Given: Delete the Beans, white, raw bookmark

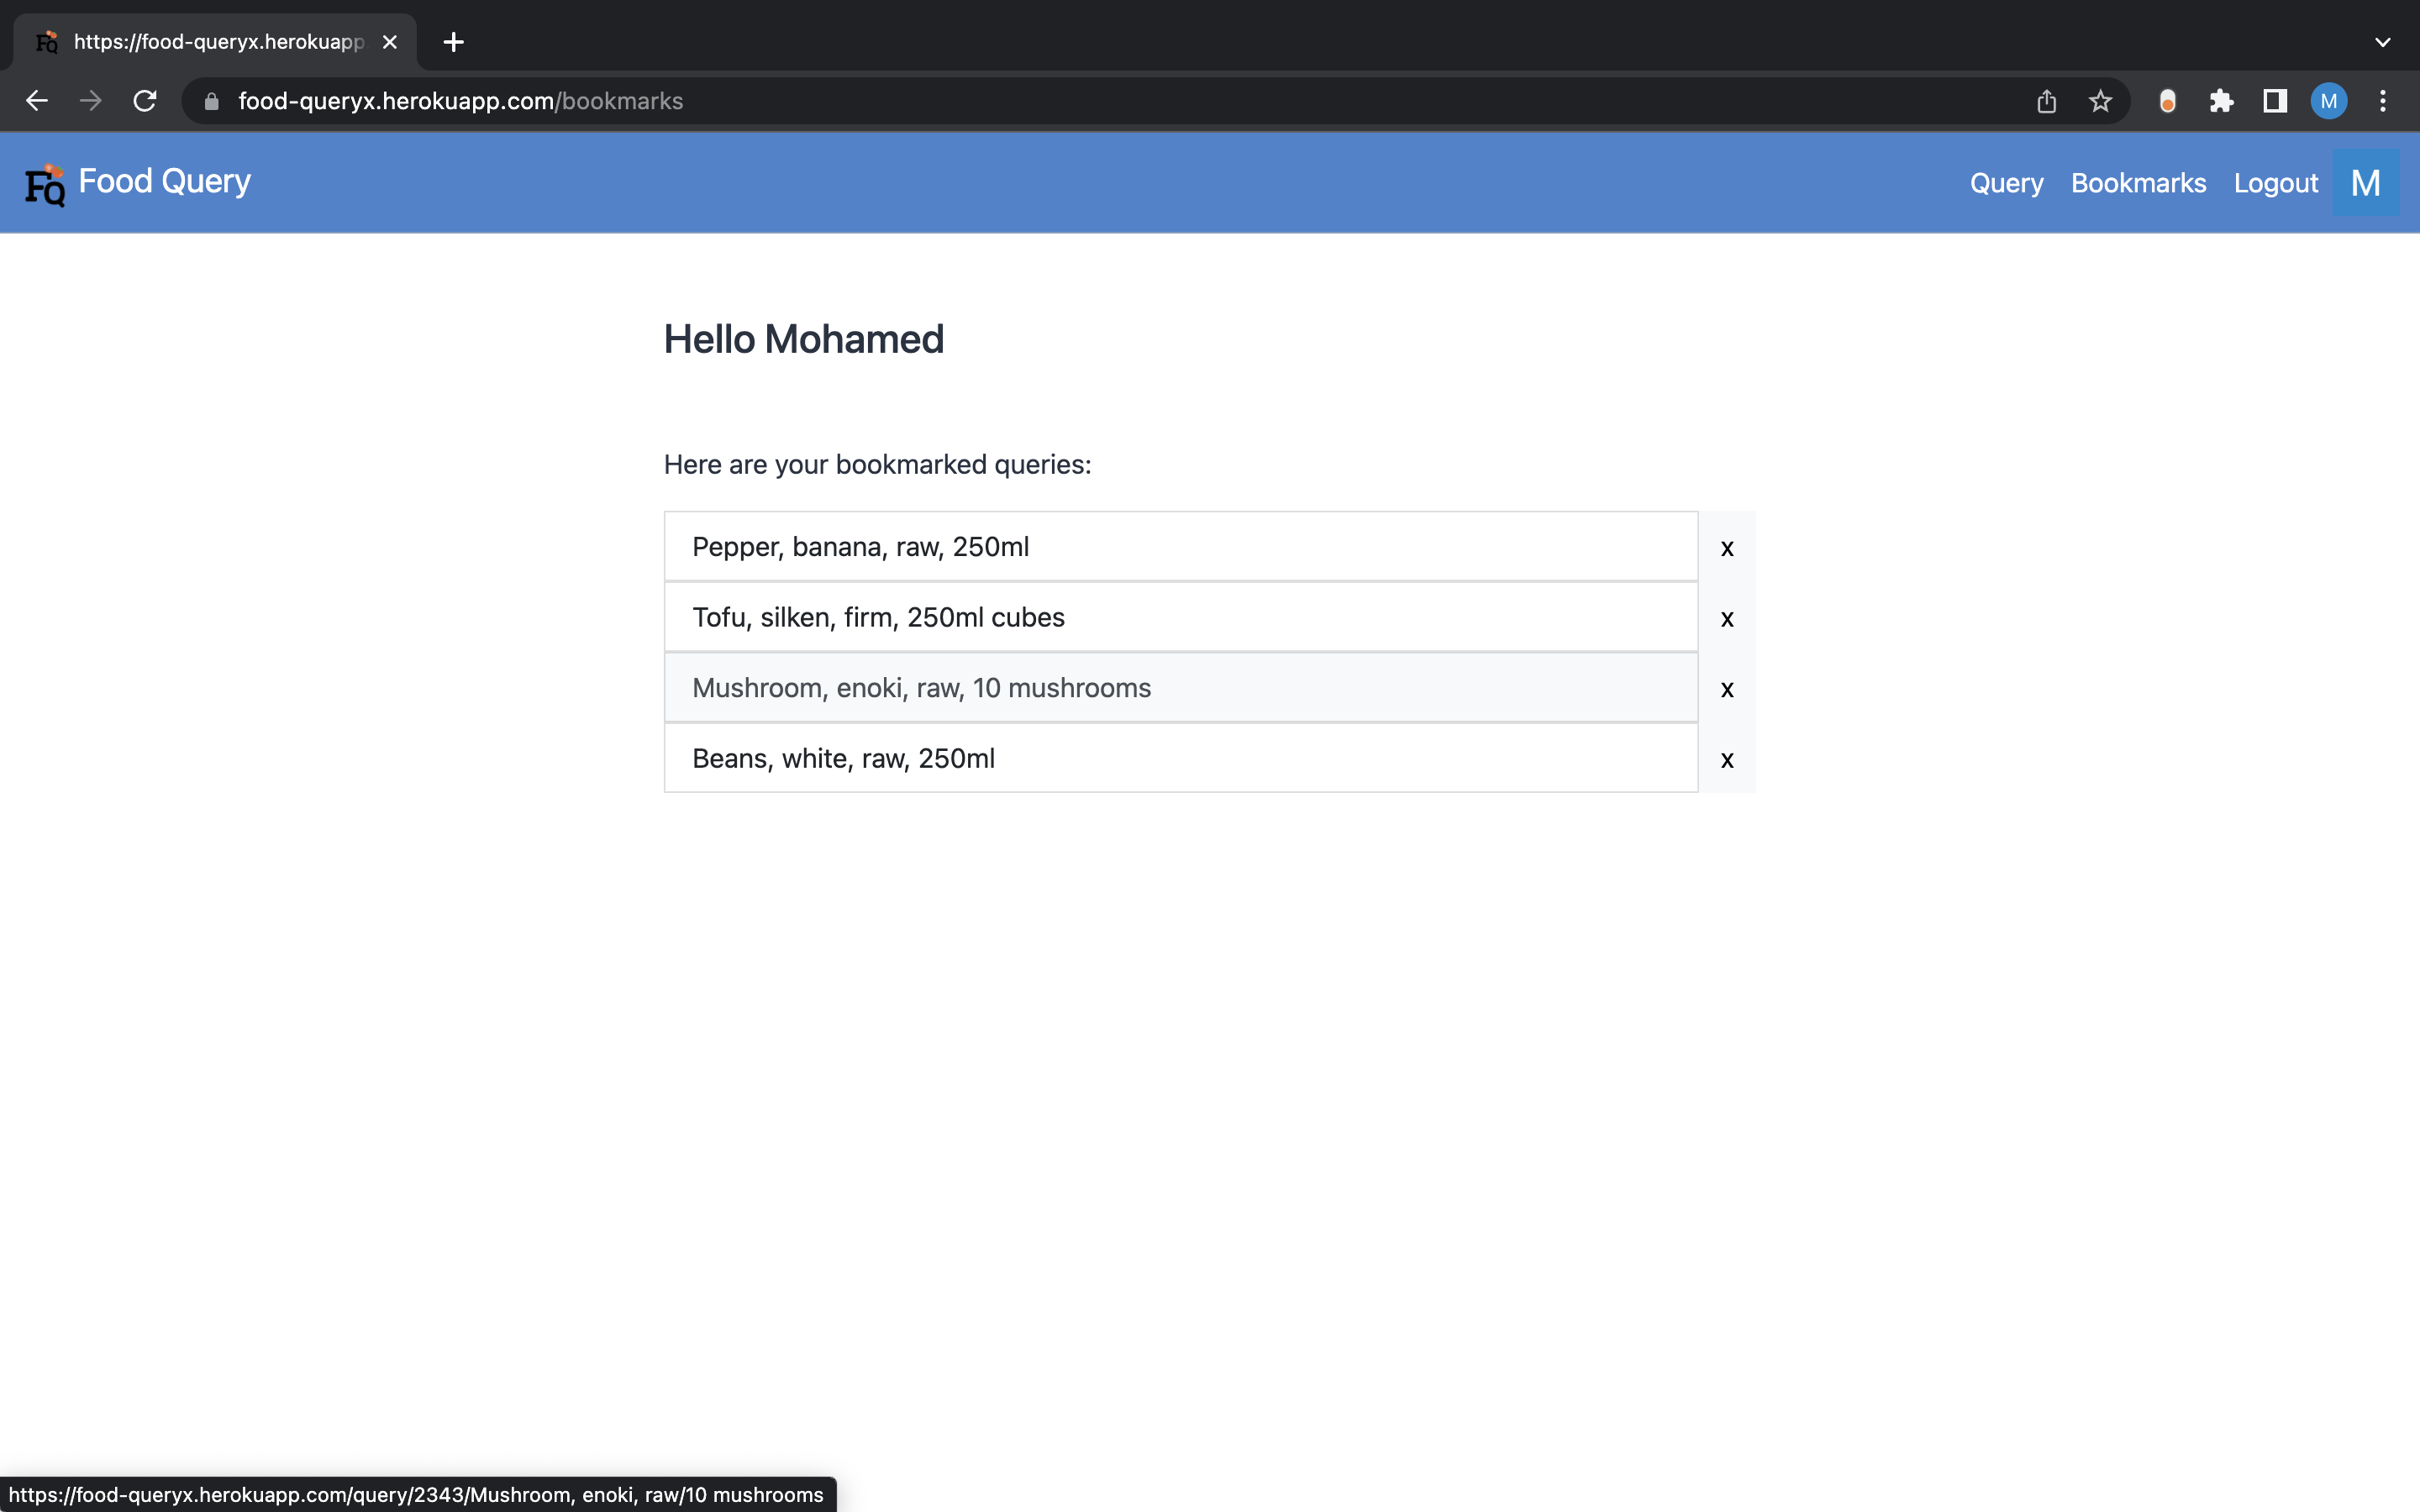Looking at the screenshot, I should pos(1727,760).
